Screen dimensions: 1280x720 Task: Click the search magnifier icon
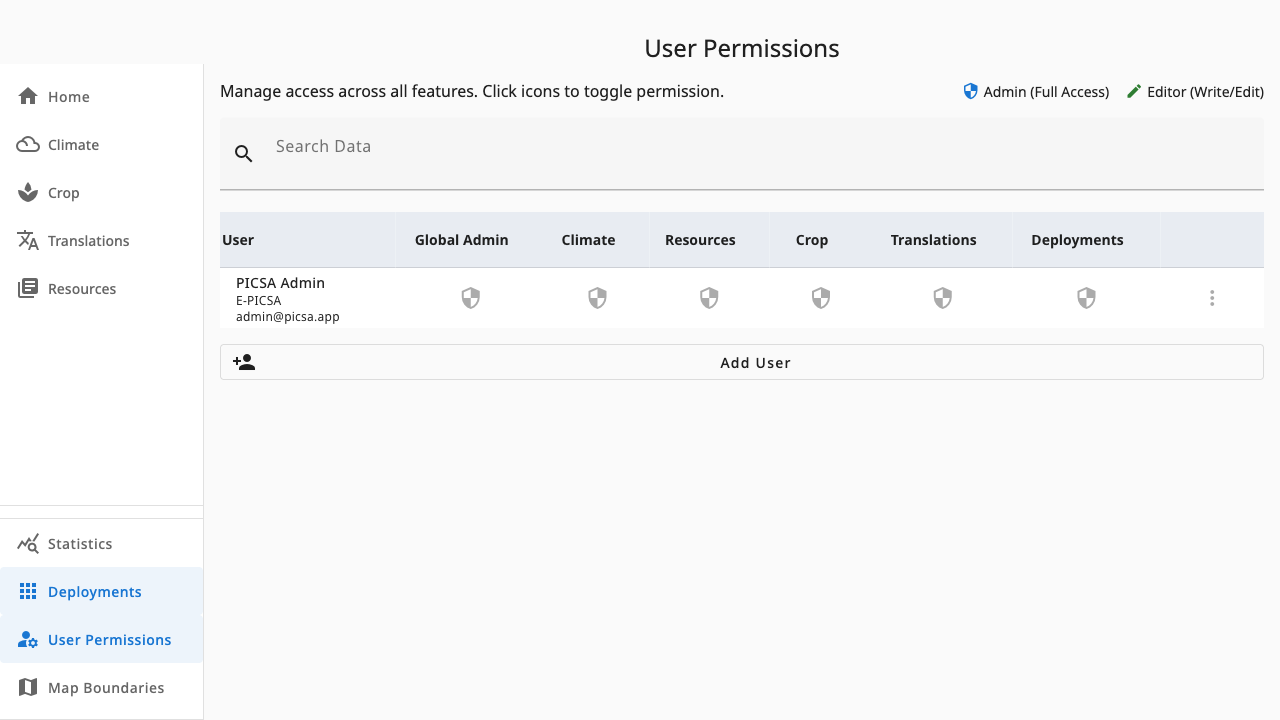tap(244, 153)
